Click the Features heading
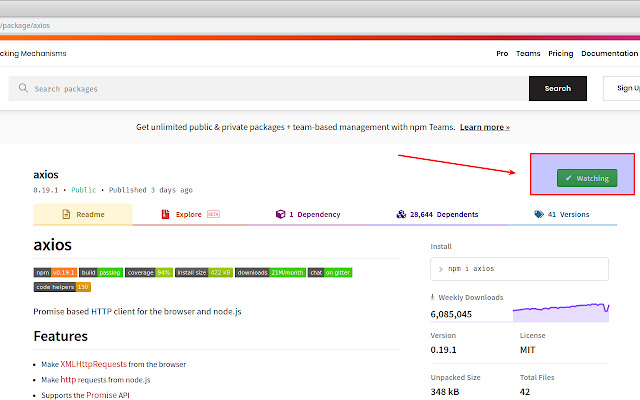The height and width of the screenshot is (400, 640). pyautogui.click(x=60, y=336)
